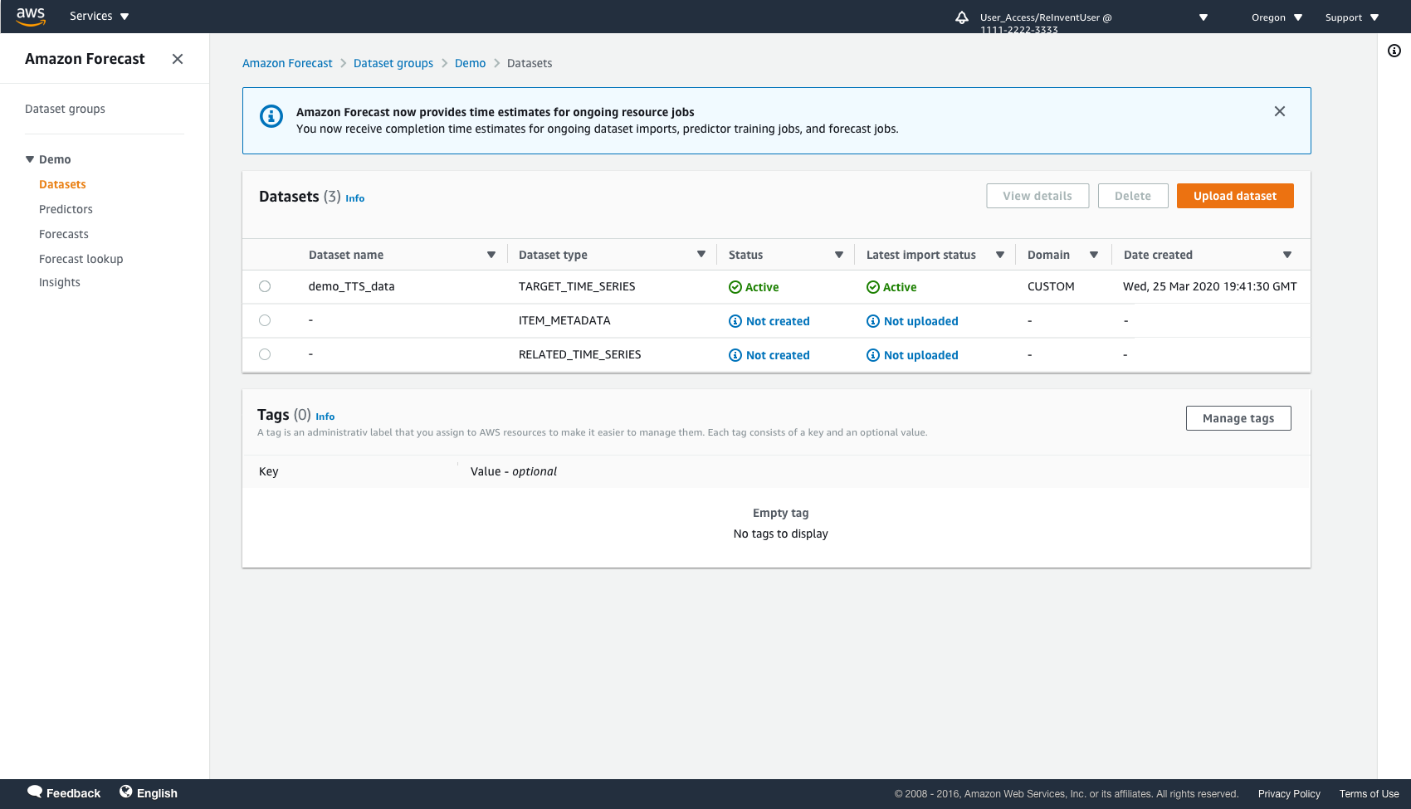Open the help info panel icon at right edge
The image size is (1411, 809).
point(1394,51)
